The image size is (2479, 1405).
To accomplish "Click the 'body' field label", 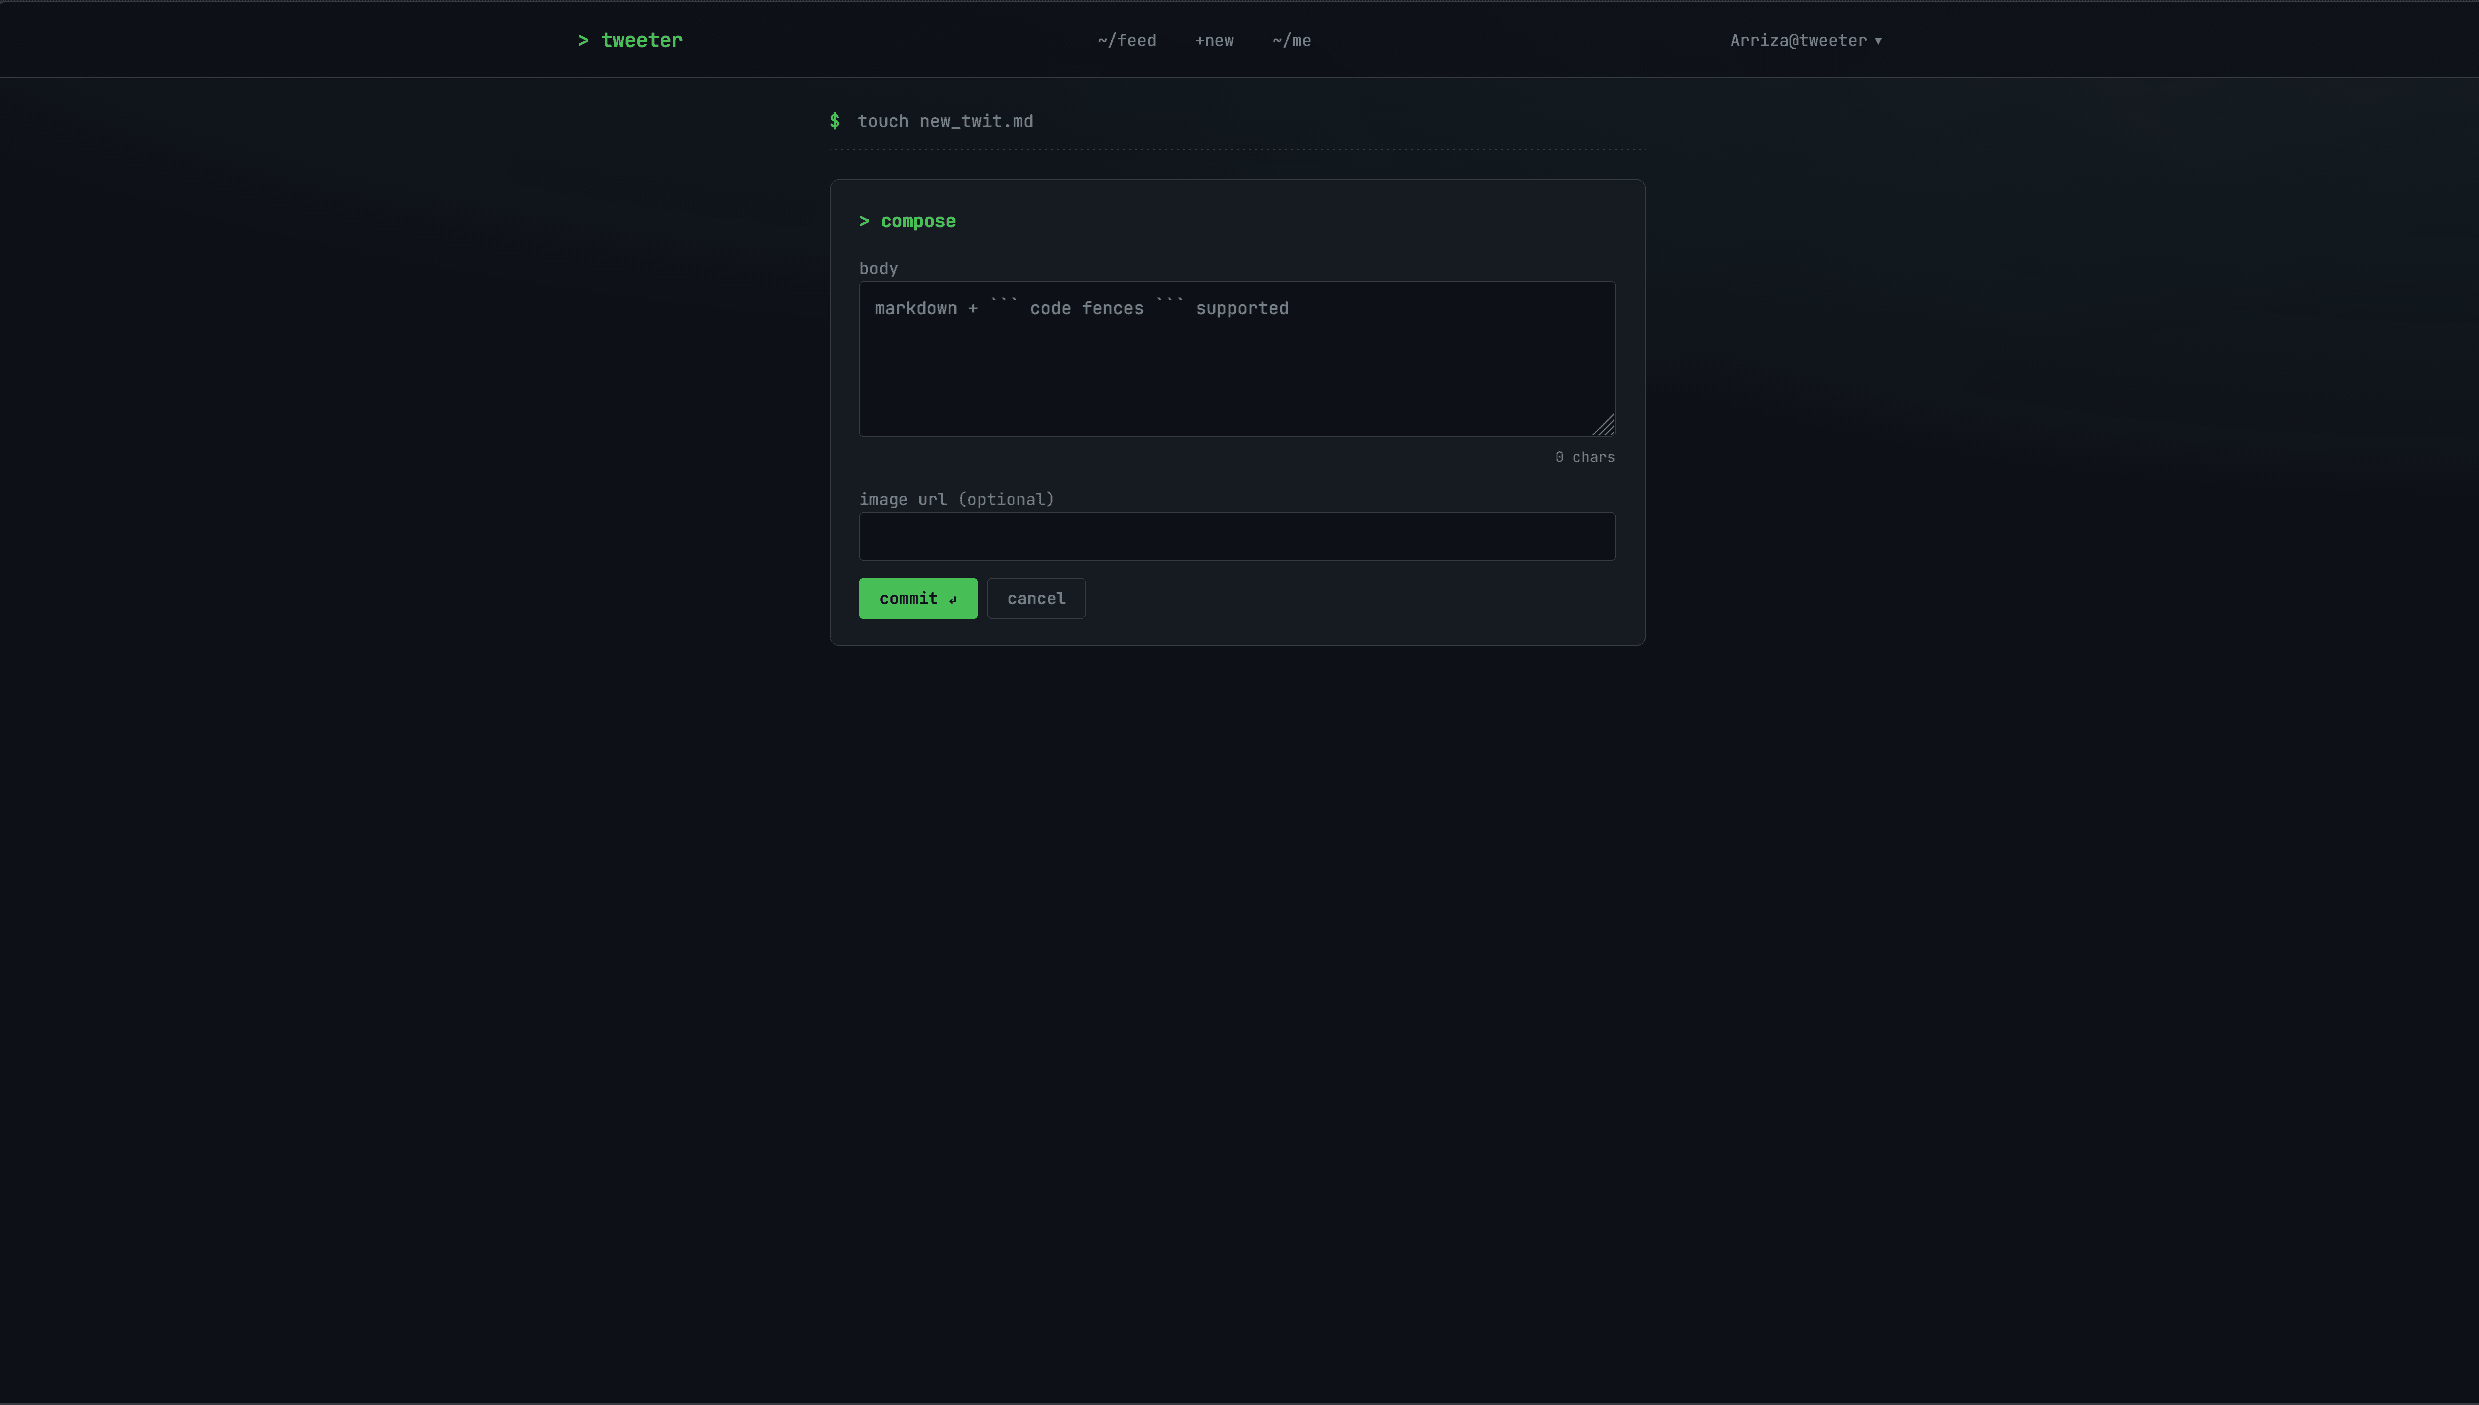I will tap(878, 268).
